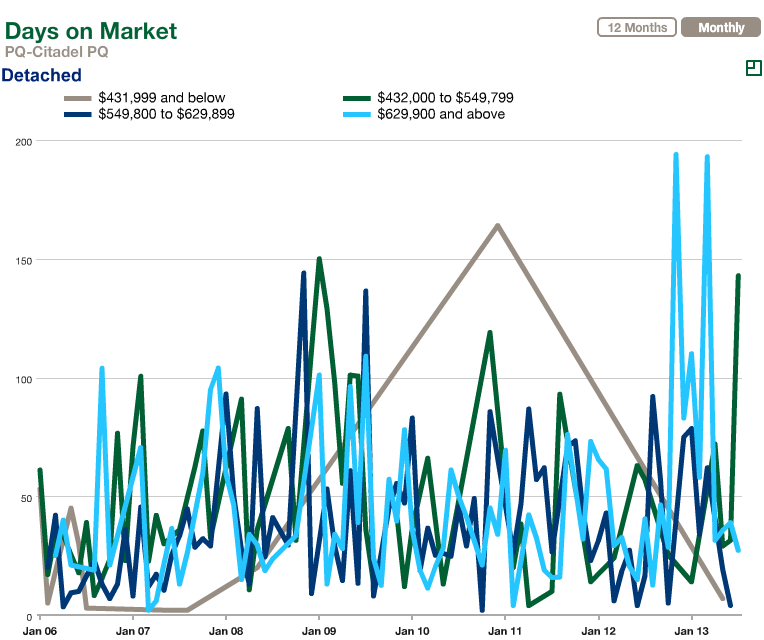Click the green line's peak near Jan 09
Screen dimensions: 764x640
coord(319,259)
